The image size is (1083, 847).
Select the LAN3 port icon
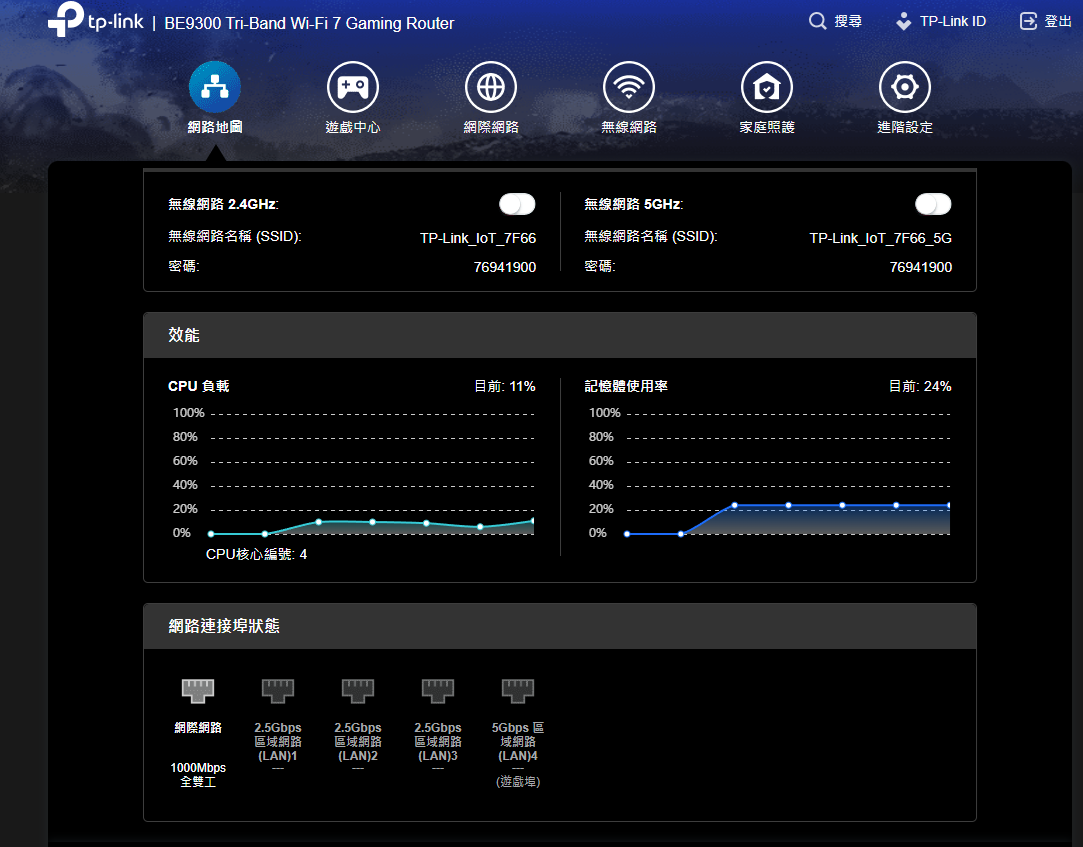(x=438, y=690)
